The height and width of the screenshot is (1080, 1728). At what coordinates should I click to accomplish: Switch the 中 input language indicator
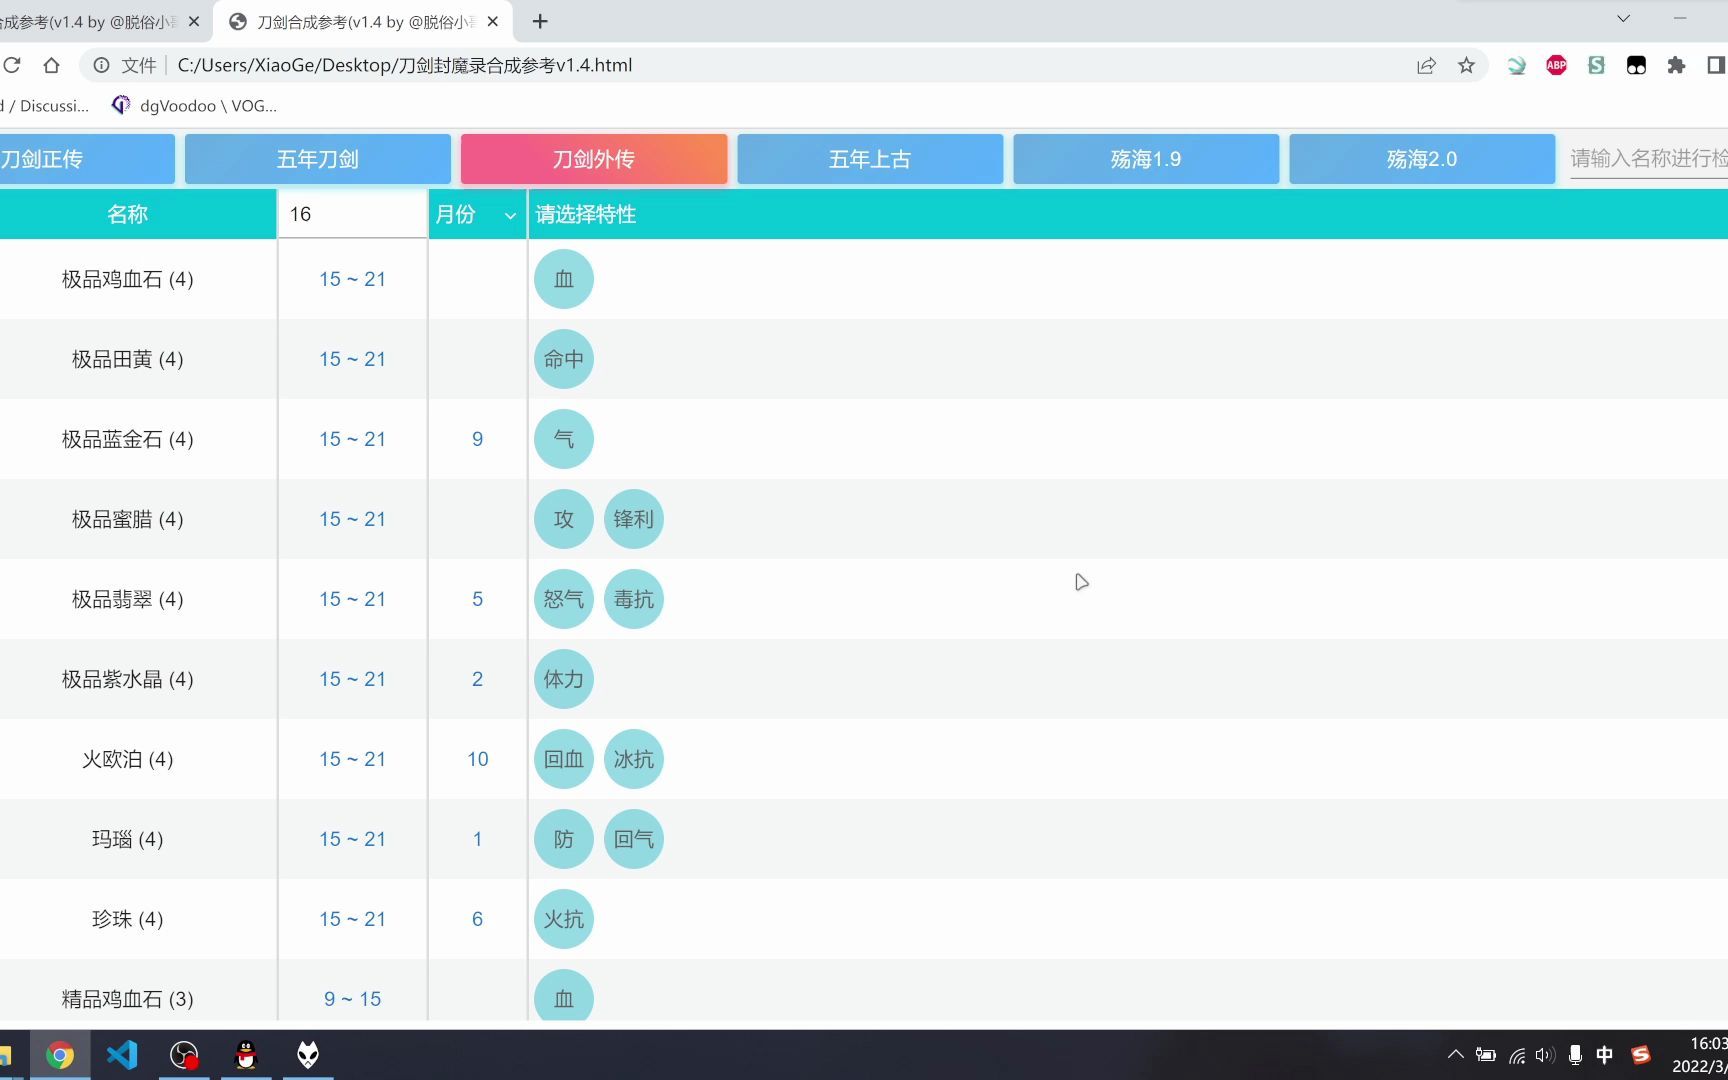pyautogui.click(x=1605, y=1055)
